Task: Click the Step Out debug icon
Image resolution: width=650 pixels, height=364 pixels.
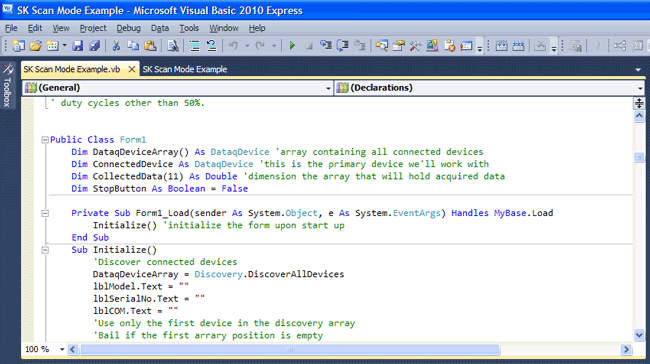Action: pos(360,46)
